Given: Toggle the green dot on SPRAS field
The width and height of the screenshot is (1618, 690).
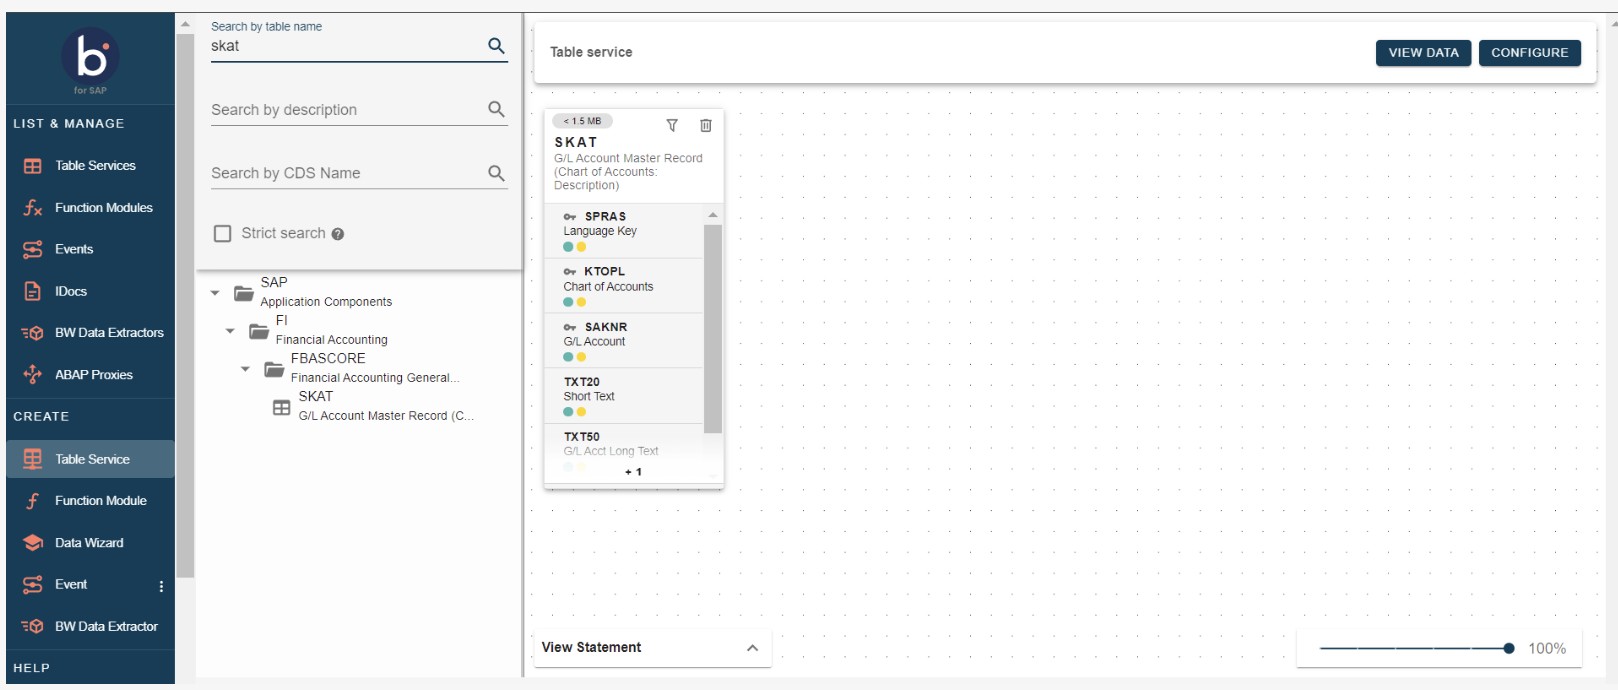Looking at the screenshot, I should pyautogui.click(x=568, y=247).
